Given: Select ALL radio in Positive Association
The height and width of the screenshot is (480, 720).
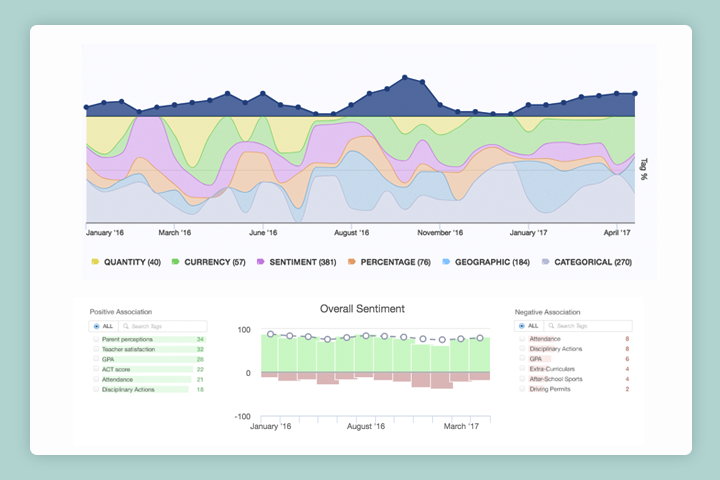Looking at the screenshot, I should (96, 326).
